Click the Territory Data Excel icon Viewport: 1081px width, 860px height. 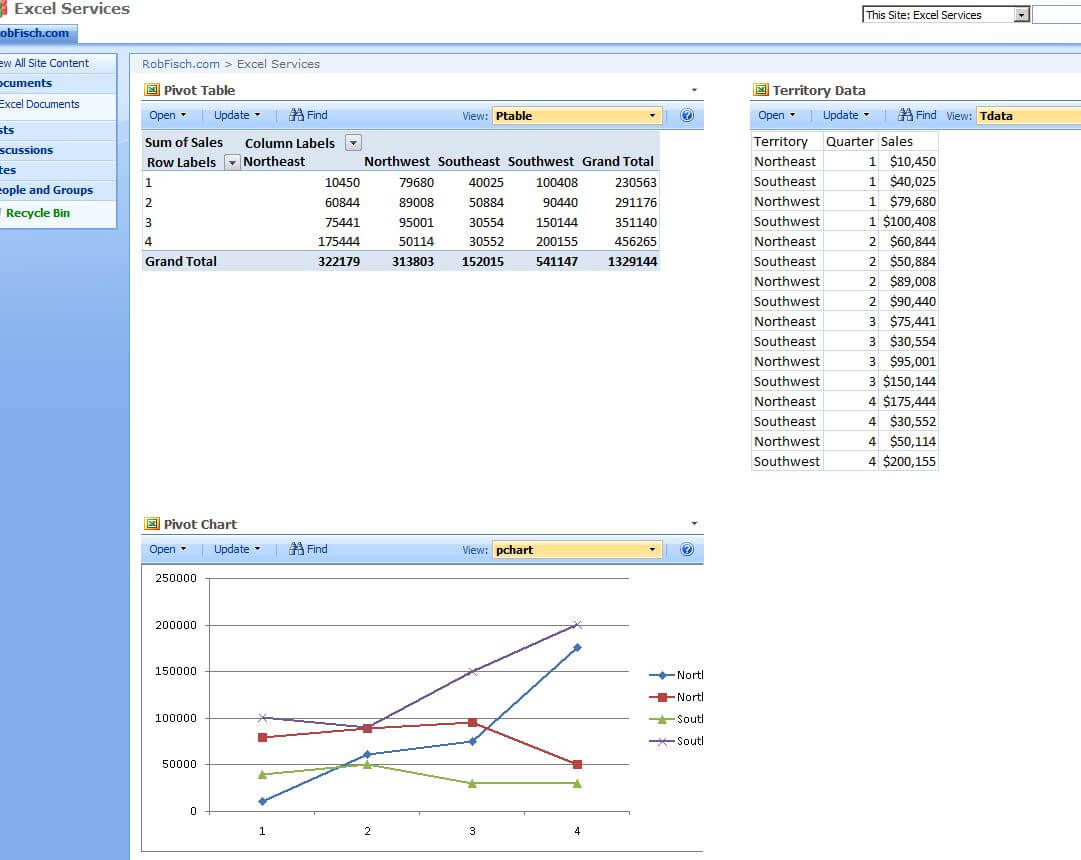pos(761,90)
